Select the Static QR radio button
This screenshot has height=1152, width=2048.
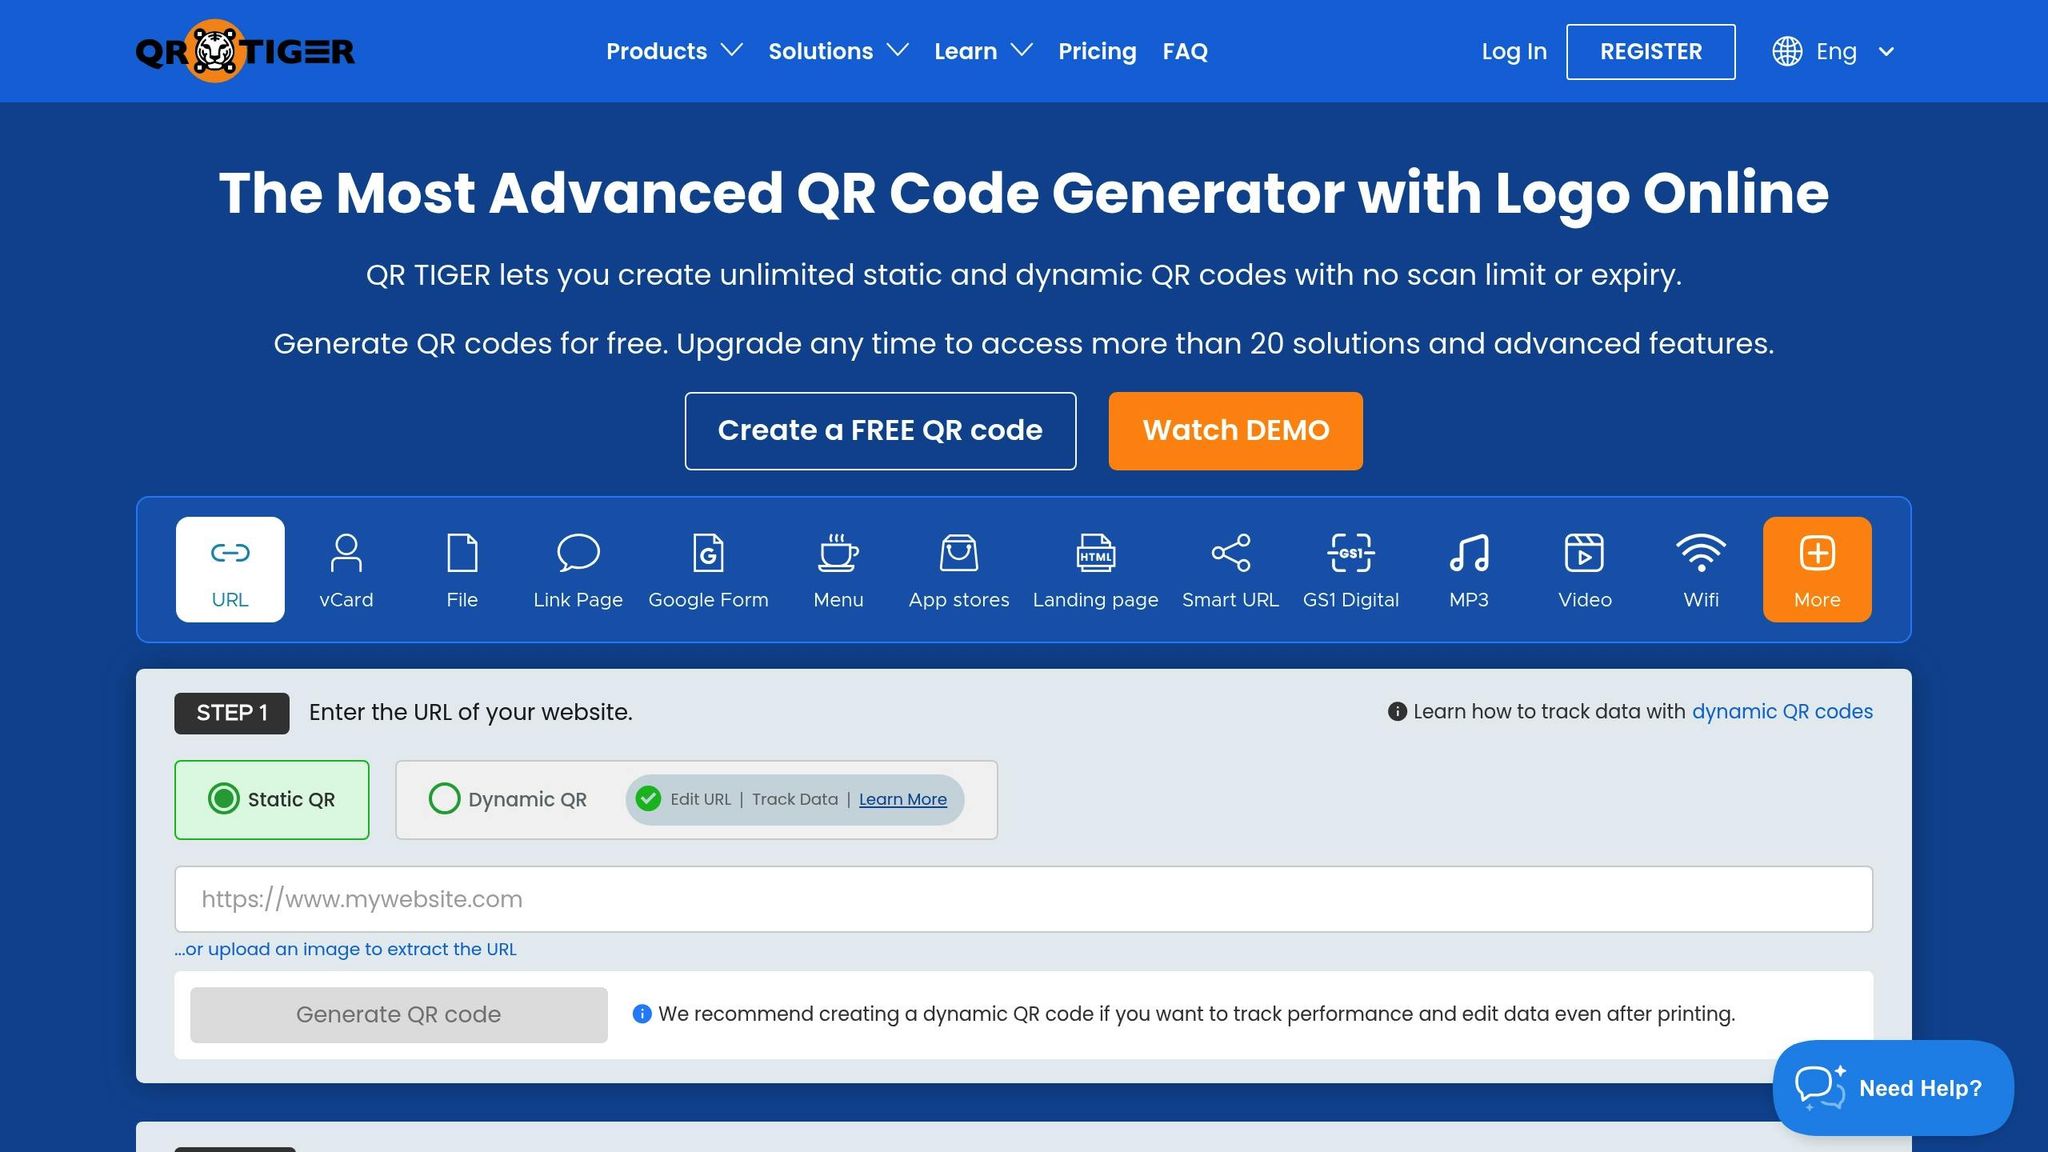coord(224,799)
